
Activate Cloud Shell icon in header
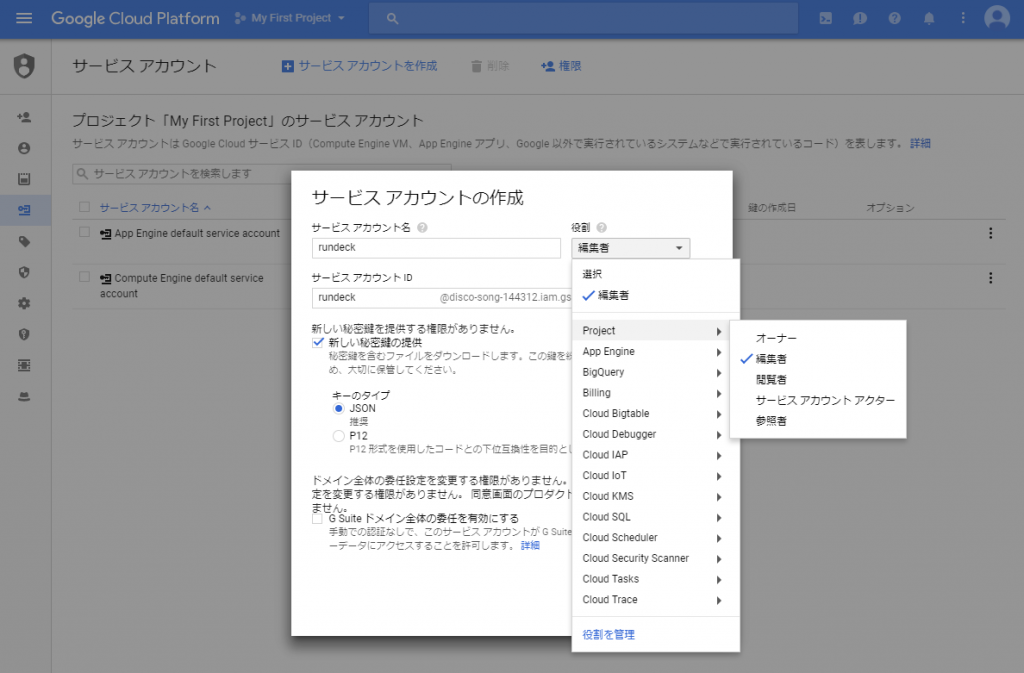click(825, 18)
